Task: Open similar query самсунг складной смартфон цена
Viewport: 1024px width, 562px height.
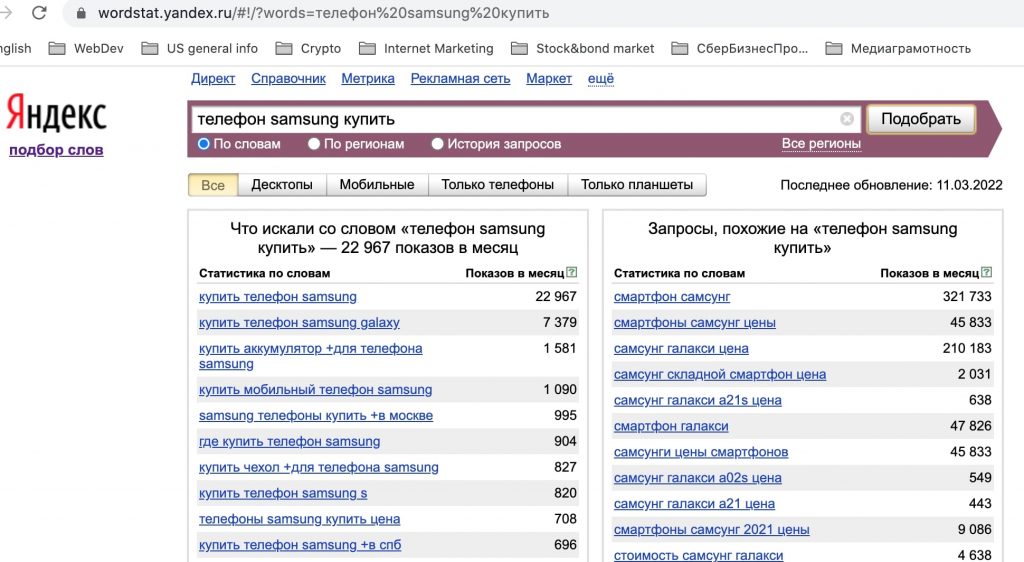Action: click(720, 375)
